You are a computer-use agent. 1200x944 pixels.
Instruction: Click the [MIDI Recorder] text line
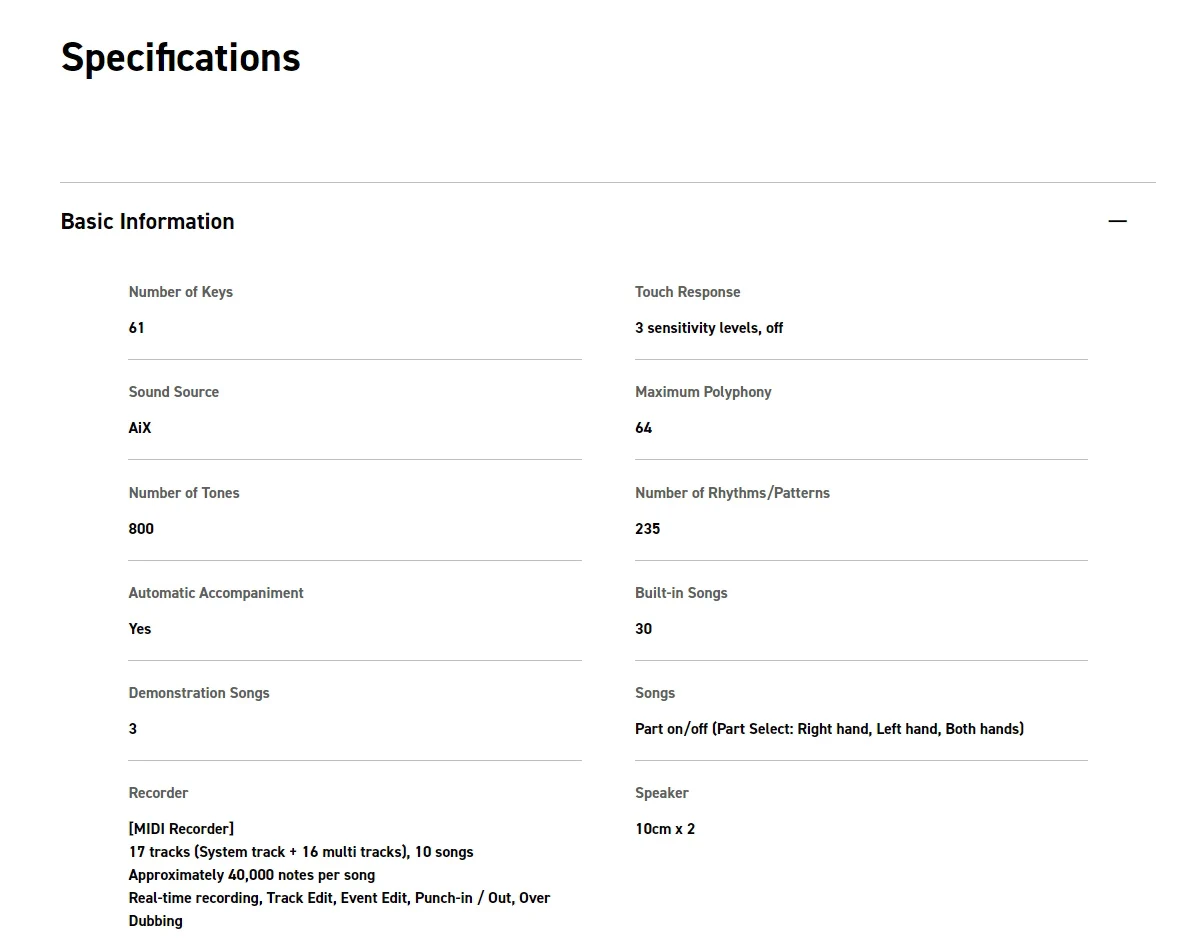[181, 829]
